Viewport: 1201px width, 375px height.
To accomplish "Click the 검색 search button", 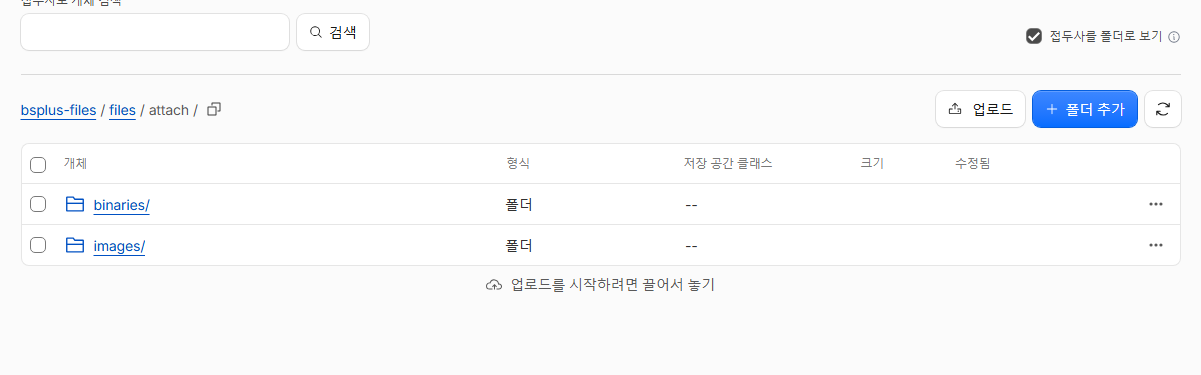I will coord(333,32).
